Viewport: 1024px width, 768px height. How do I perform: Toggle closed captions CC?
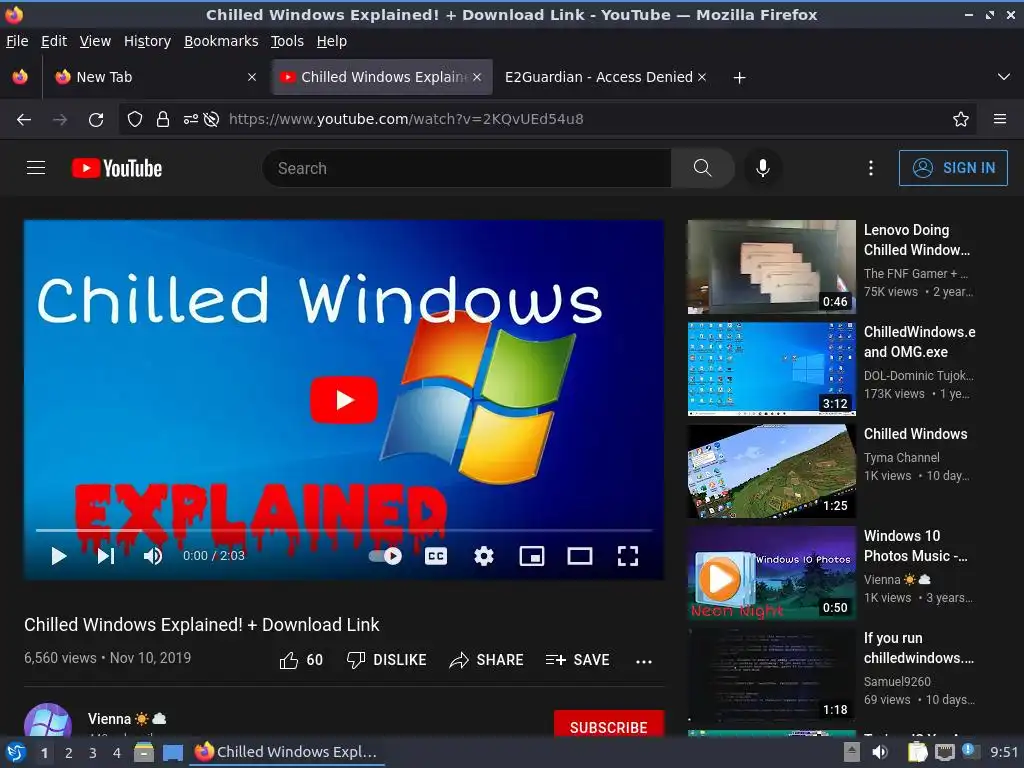(x=436, y=556)
